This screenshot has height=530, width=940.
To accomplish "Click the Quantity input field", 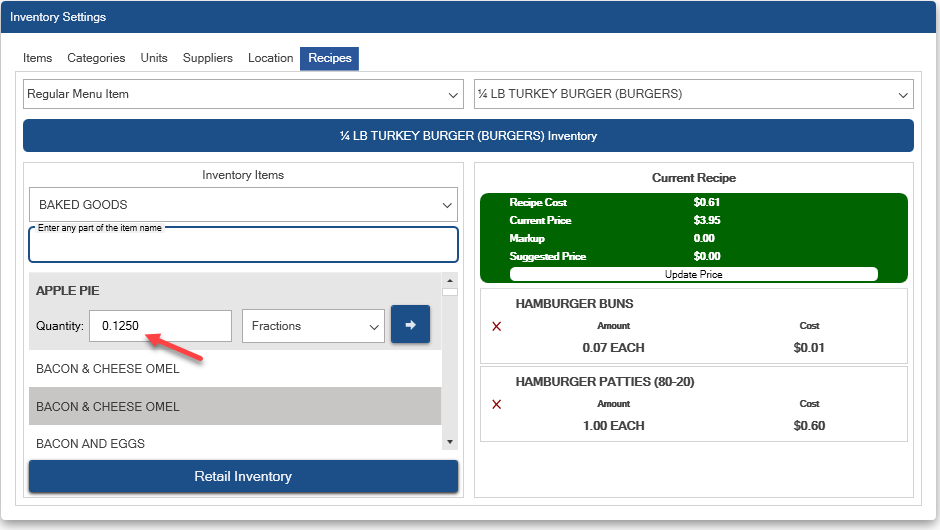I will [x=160, y=326].
